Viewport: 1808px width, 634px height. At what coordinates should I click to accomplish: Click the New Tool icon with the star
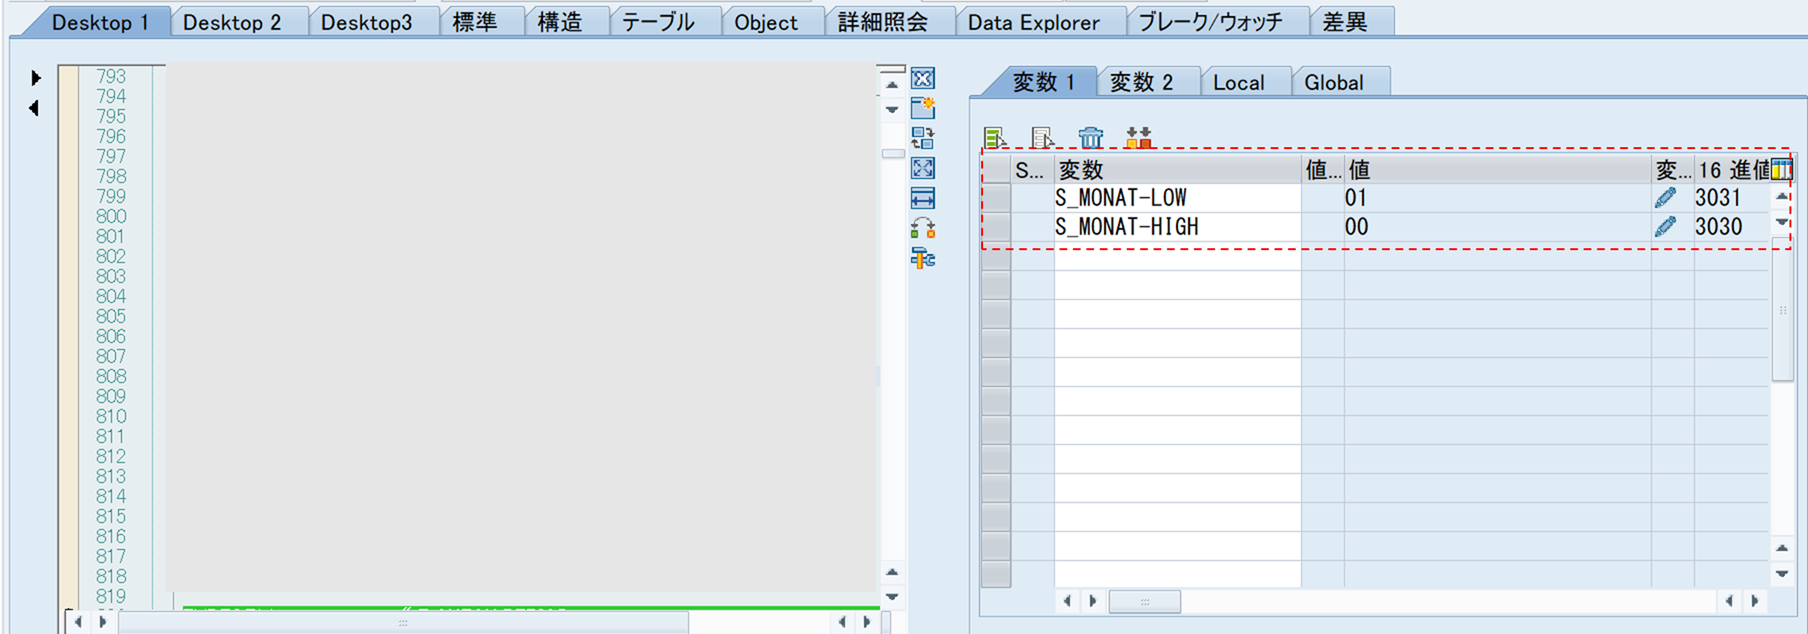[x=923, y=107]
